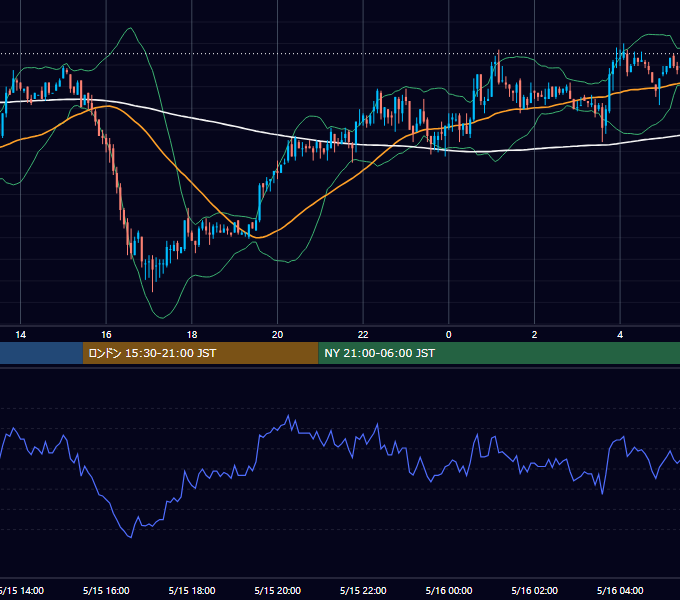Screen dimensions: 680x600
Task: Click the 5/15 22:00 time label
Action: coord(363,590)
